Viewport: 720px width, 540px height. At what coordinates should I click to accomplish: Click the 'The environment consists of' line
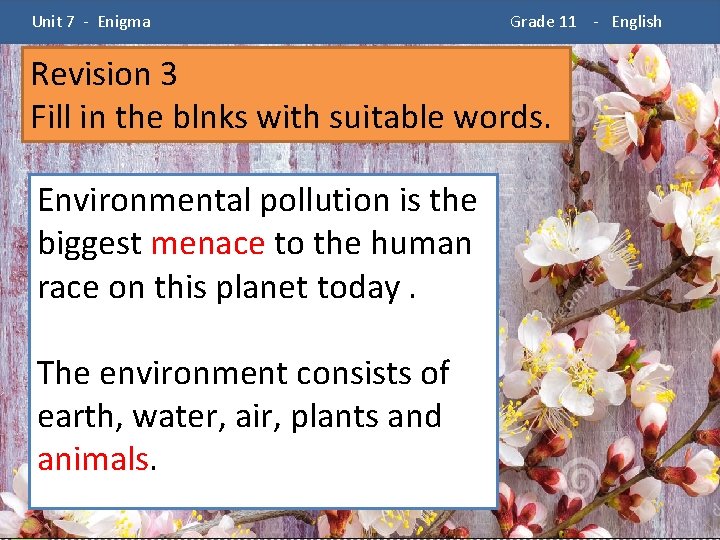coord(243,373)
